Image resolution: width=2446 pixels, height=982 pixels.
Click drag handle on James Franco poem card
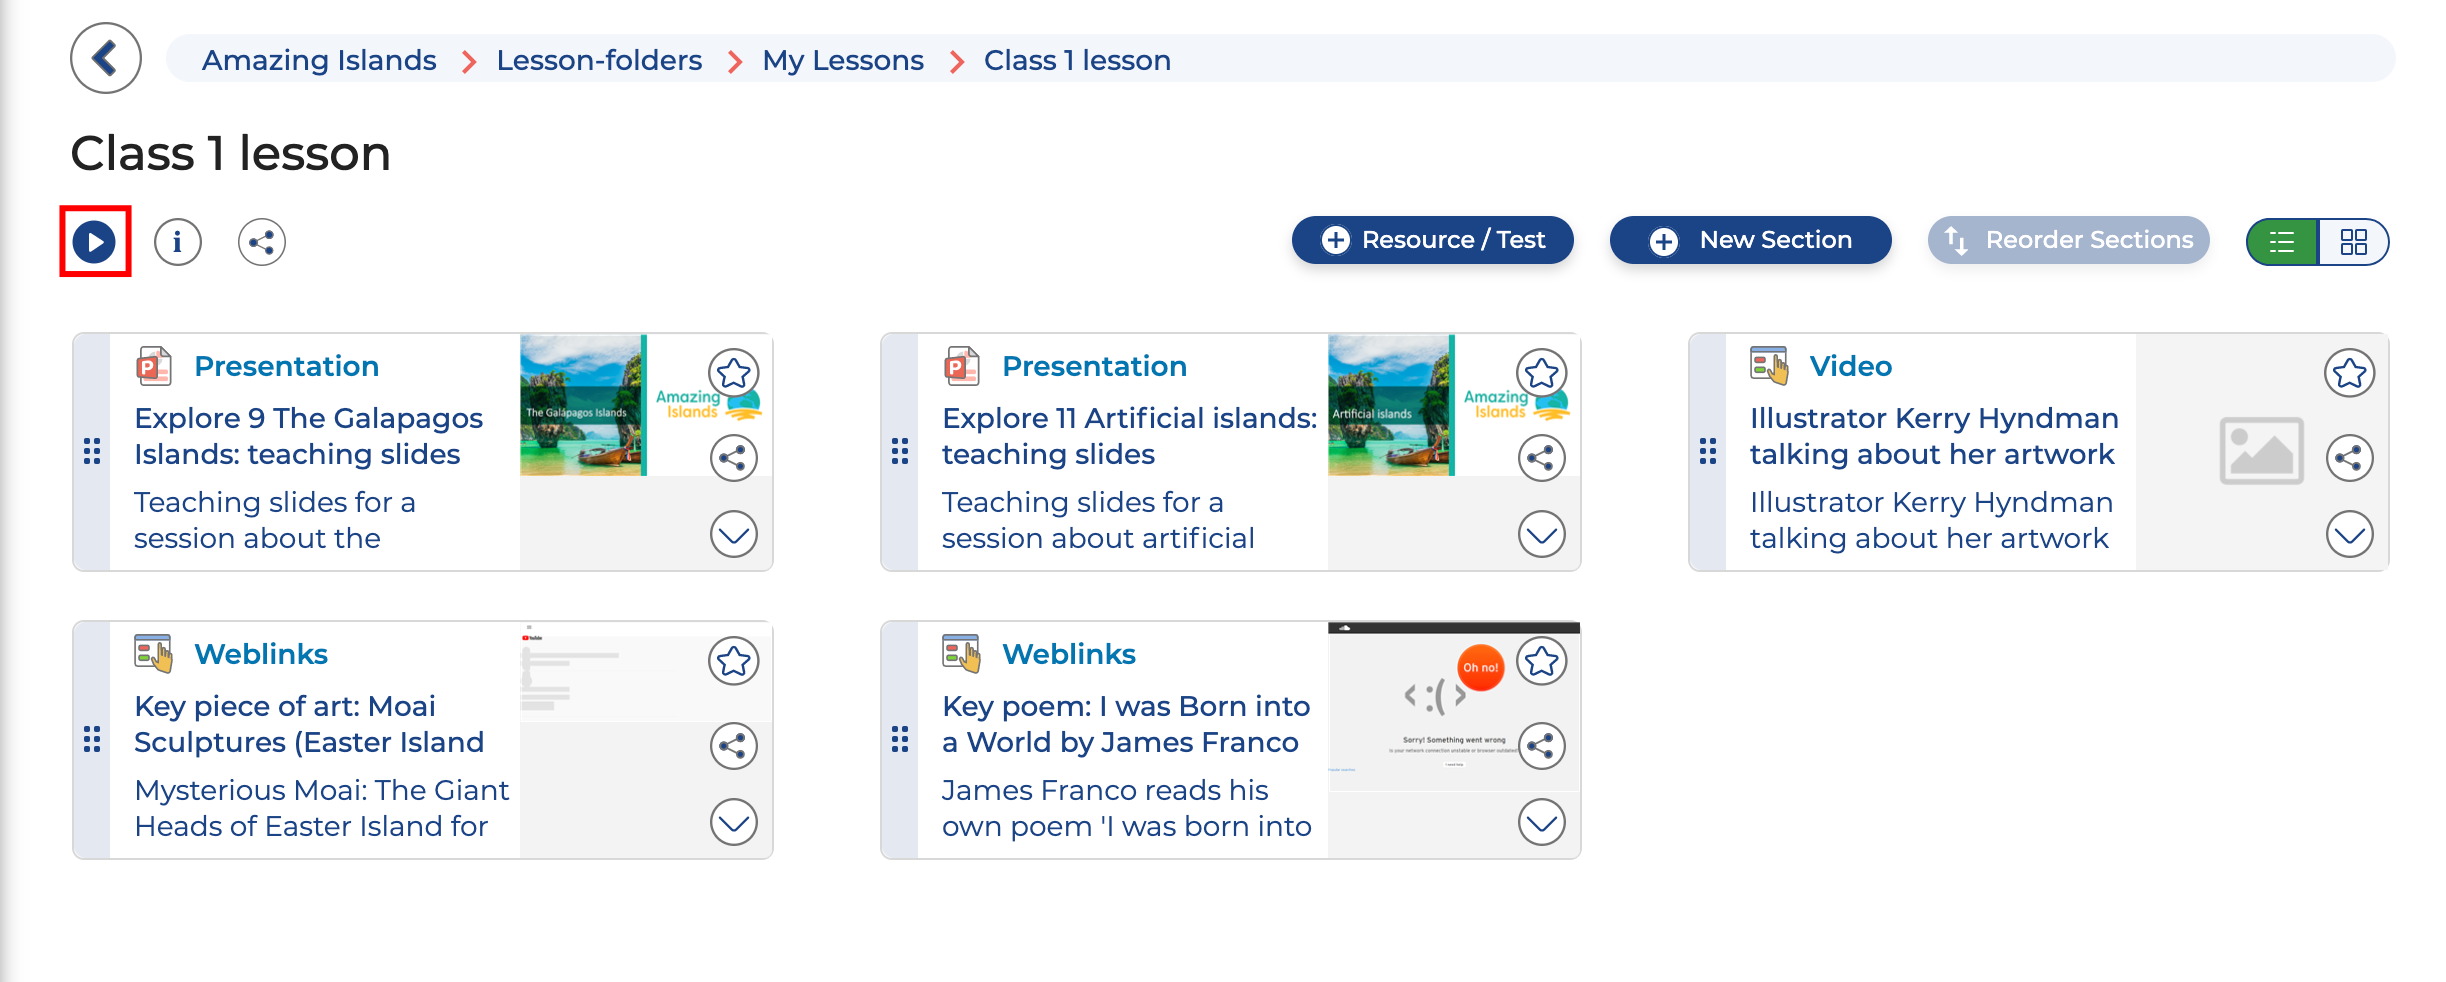tap(900, 740)
